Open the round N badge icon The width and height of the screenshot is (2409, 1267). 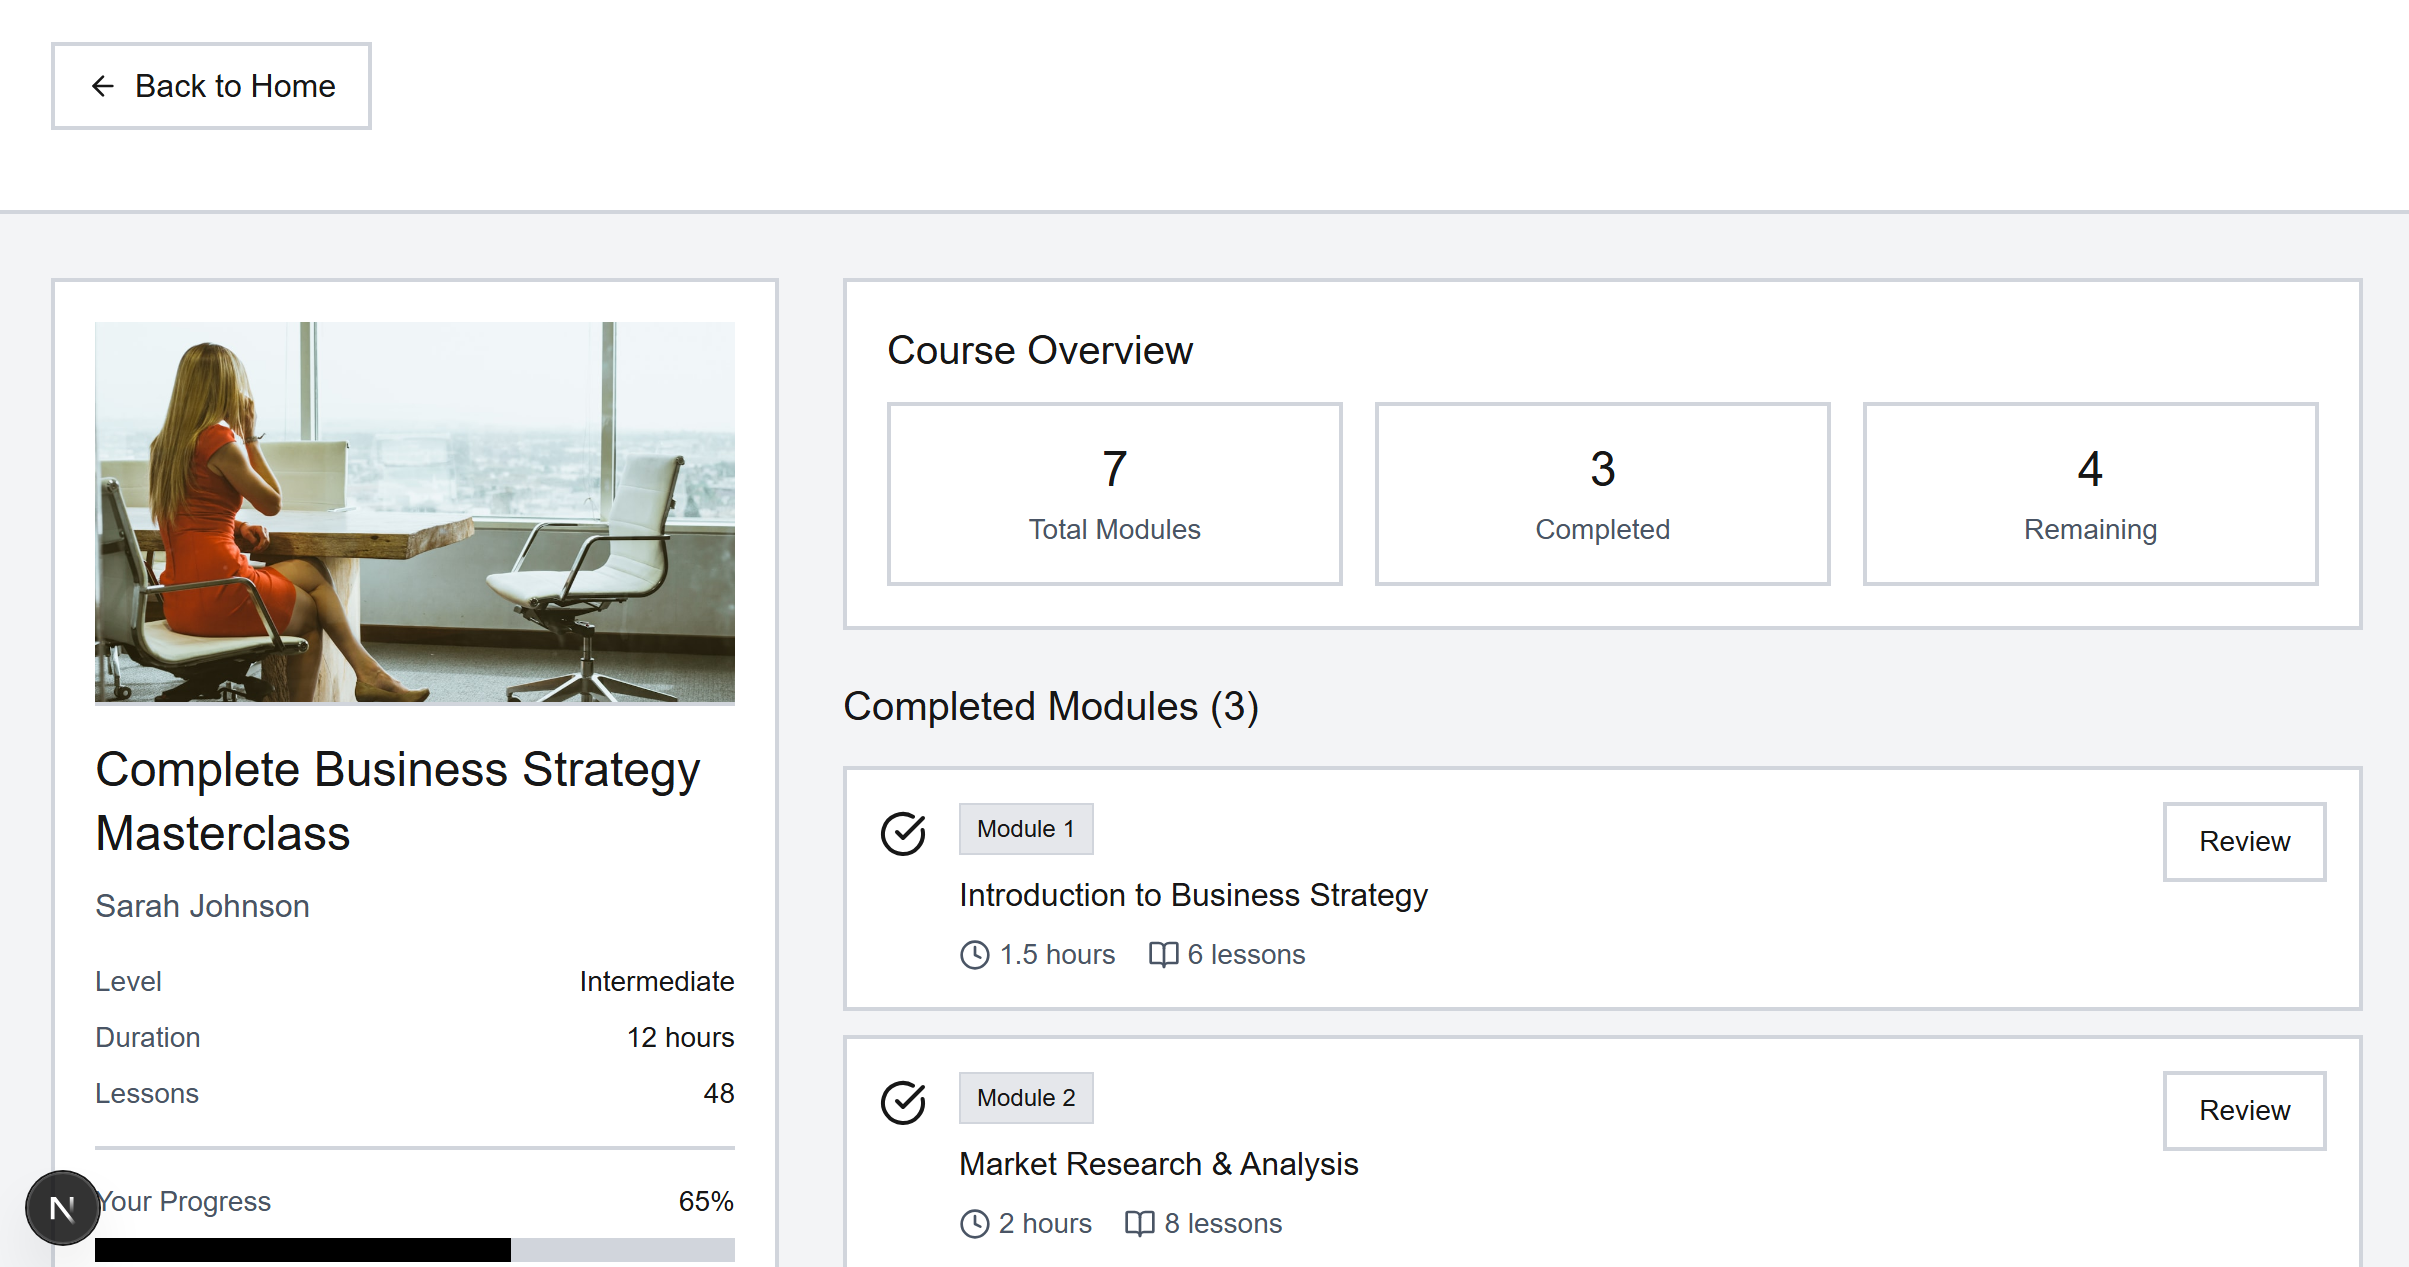pos(62,1208)
